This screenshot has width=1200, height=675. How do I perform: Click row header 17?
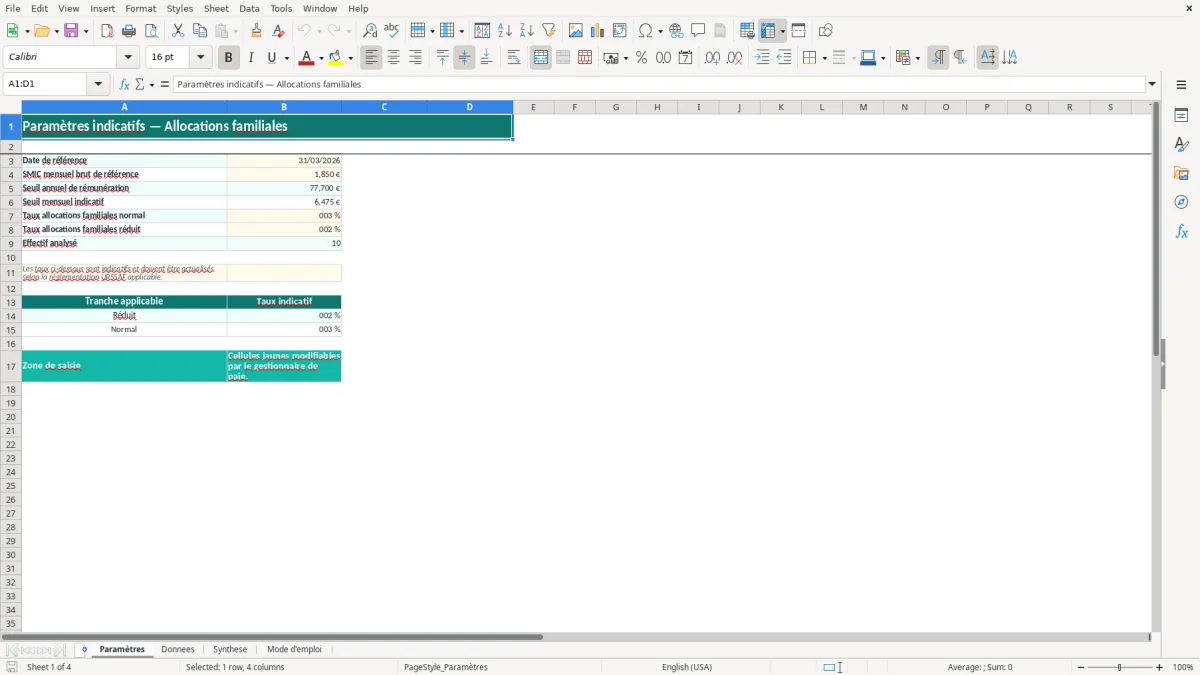tap(11, 366)
